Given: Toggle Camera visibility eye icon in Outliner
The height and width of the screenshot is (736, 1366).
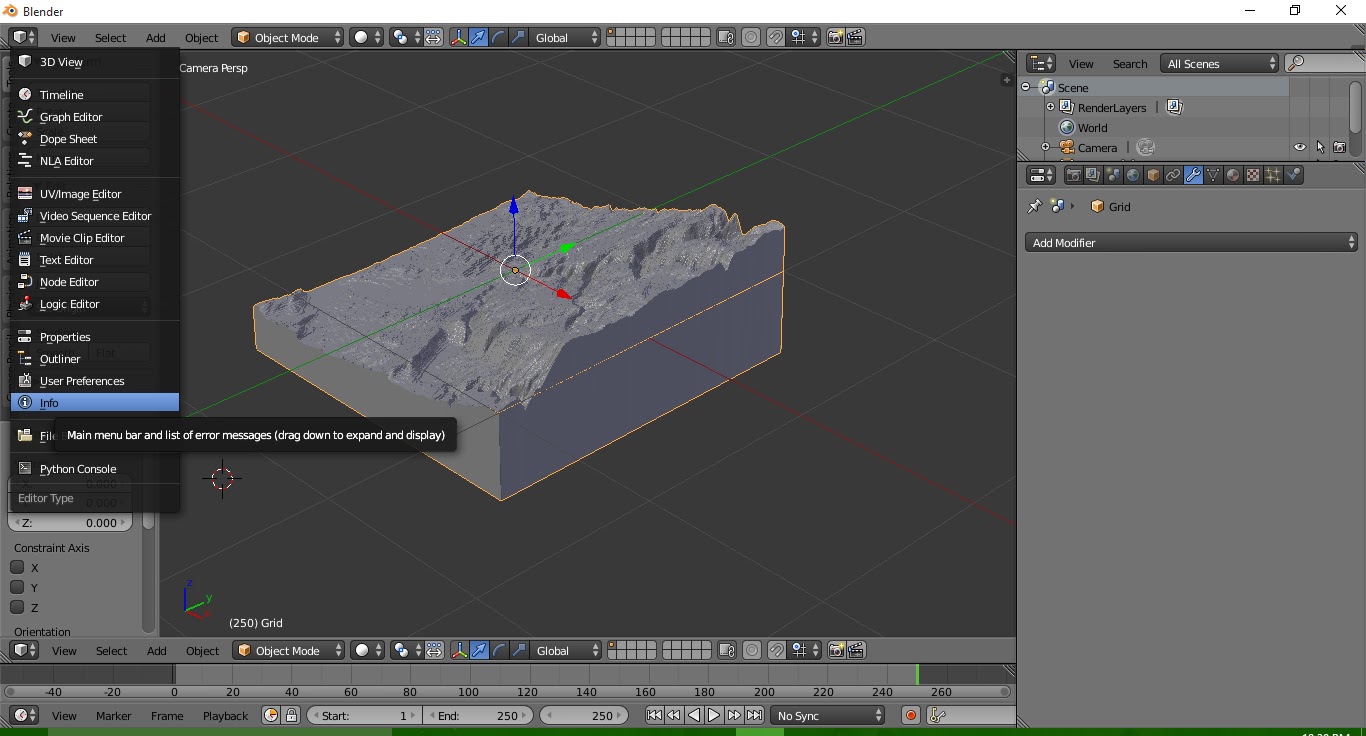Looking at the screenshot, I should pos(1299,147).
